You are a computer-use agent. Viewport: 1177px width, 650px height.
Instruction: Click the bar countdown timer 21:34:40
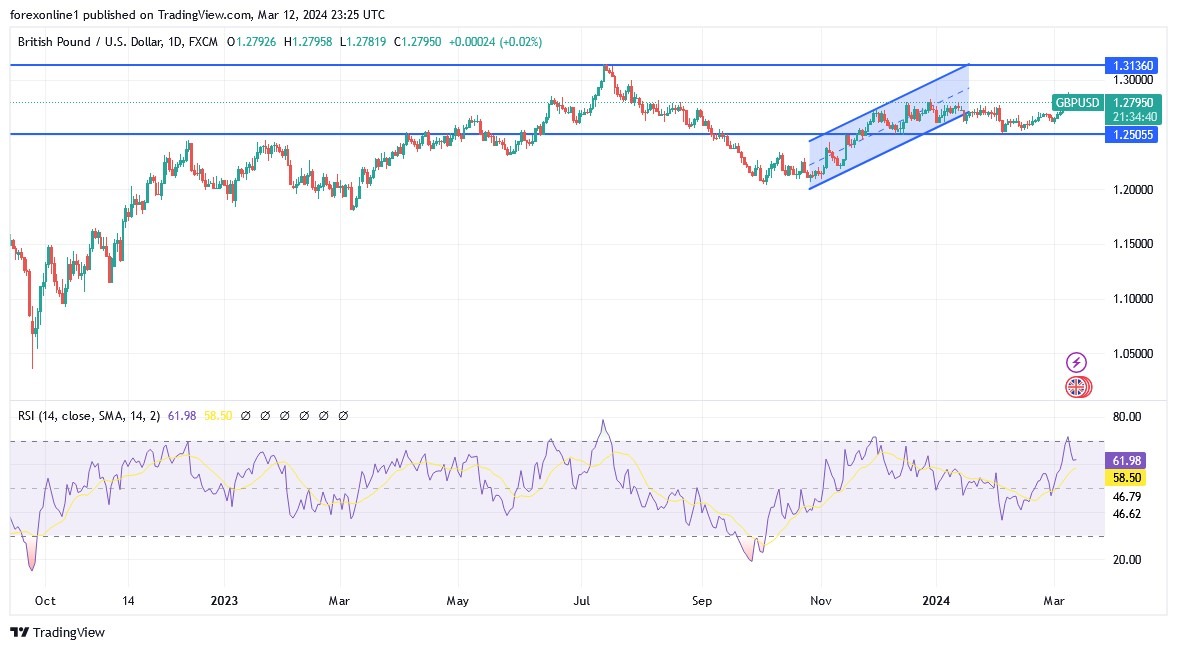pos(1135,117)
